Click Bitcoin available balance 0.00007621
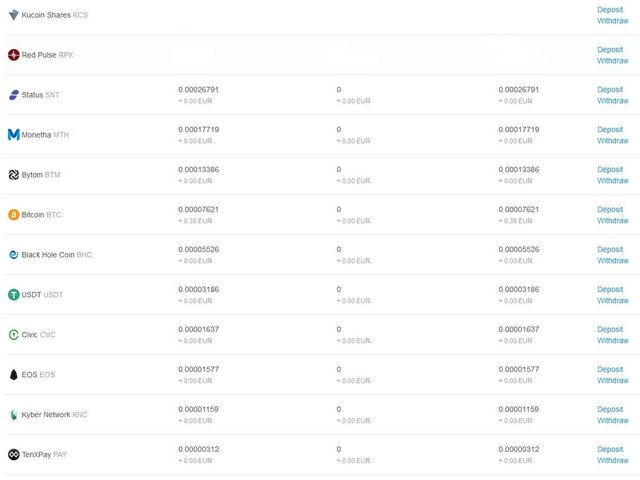This screenshot has width=640, height=480. point(198,210)
